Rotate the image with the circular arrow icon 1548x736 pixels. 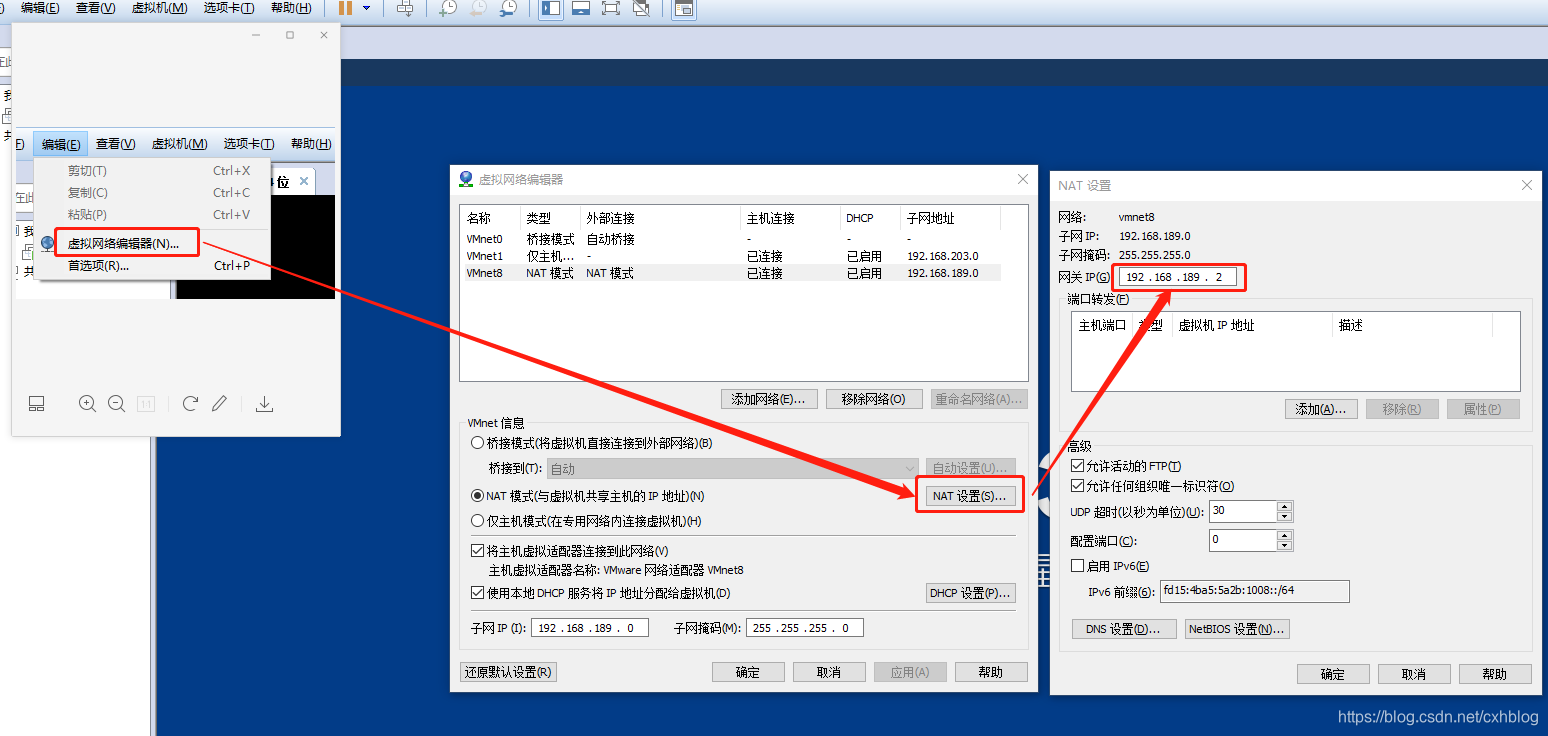(190, 404)
